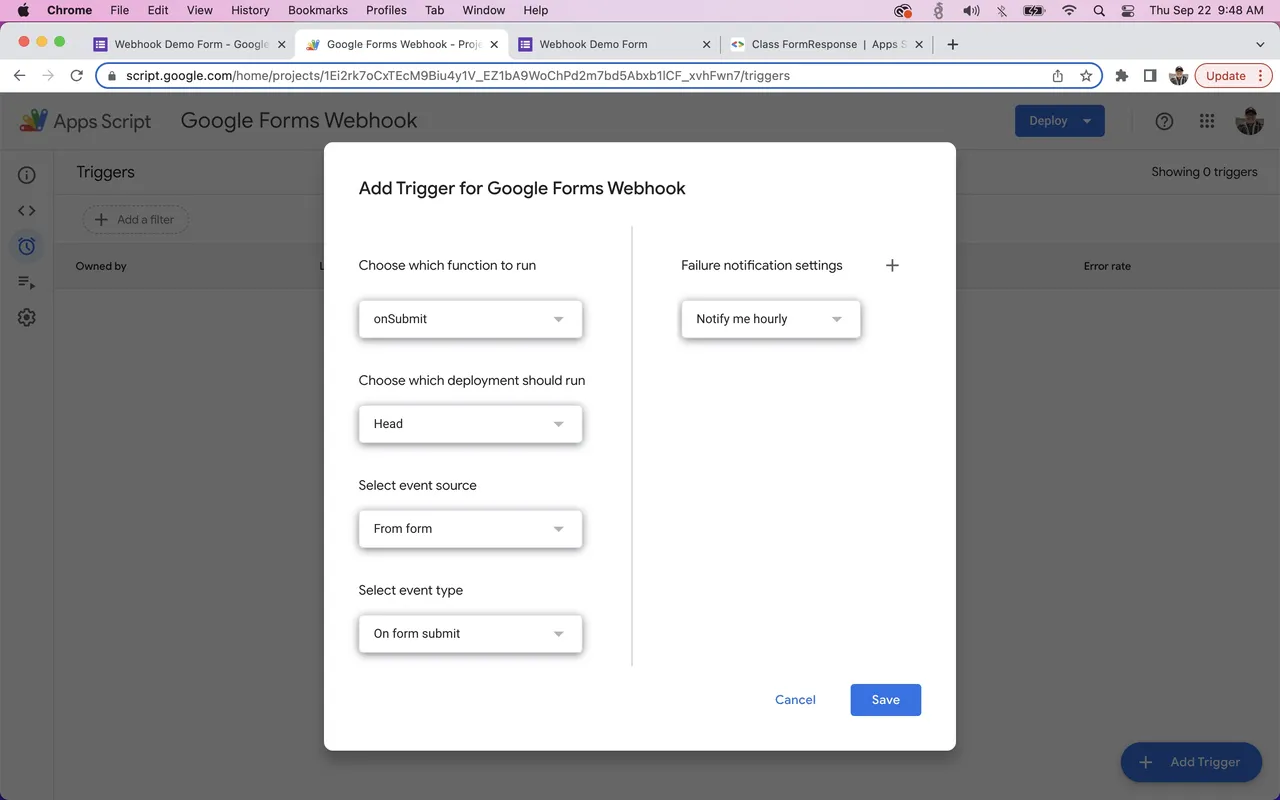
Task: Open the Head deployment dropdown
Action: coord(470,424)
